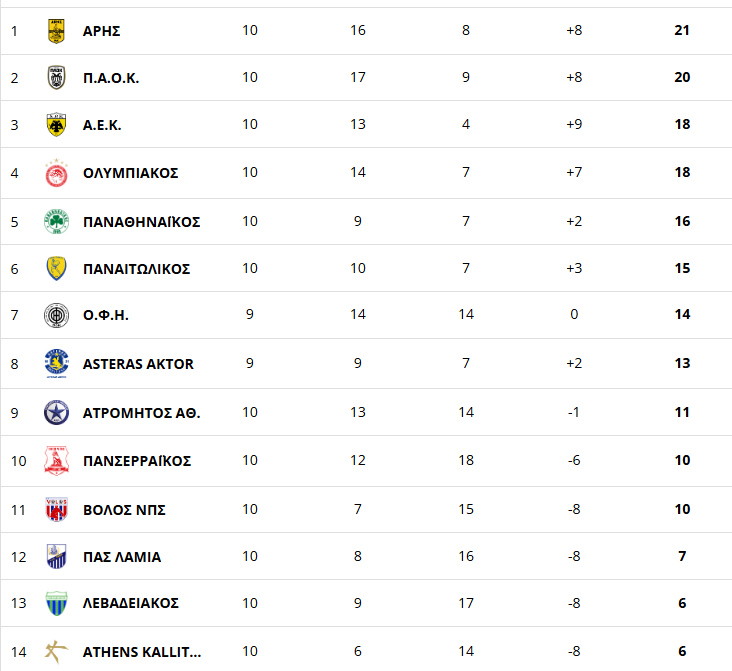Open the ASTERAS AKTOR team link
The image size is (732, 671).
click(138, 364)
